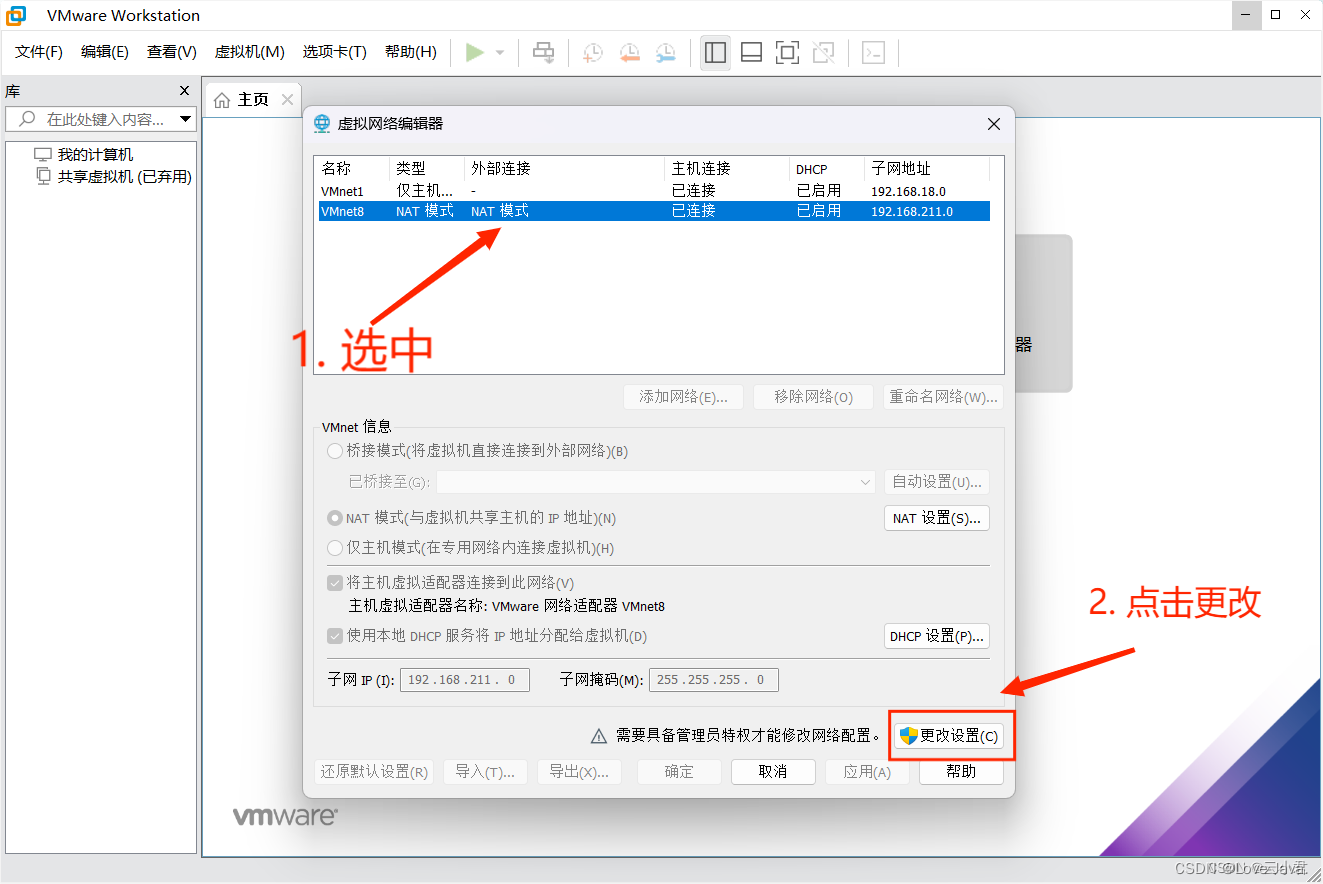The width and height of the screenshot is (1323, 884).
Task: Close the 虚拟网络编辑器 dialog
Action: [994, 124]
